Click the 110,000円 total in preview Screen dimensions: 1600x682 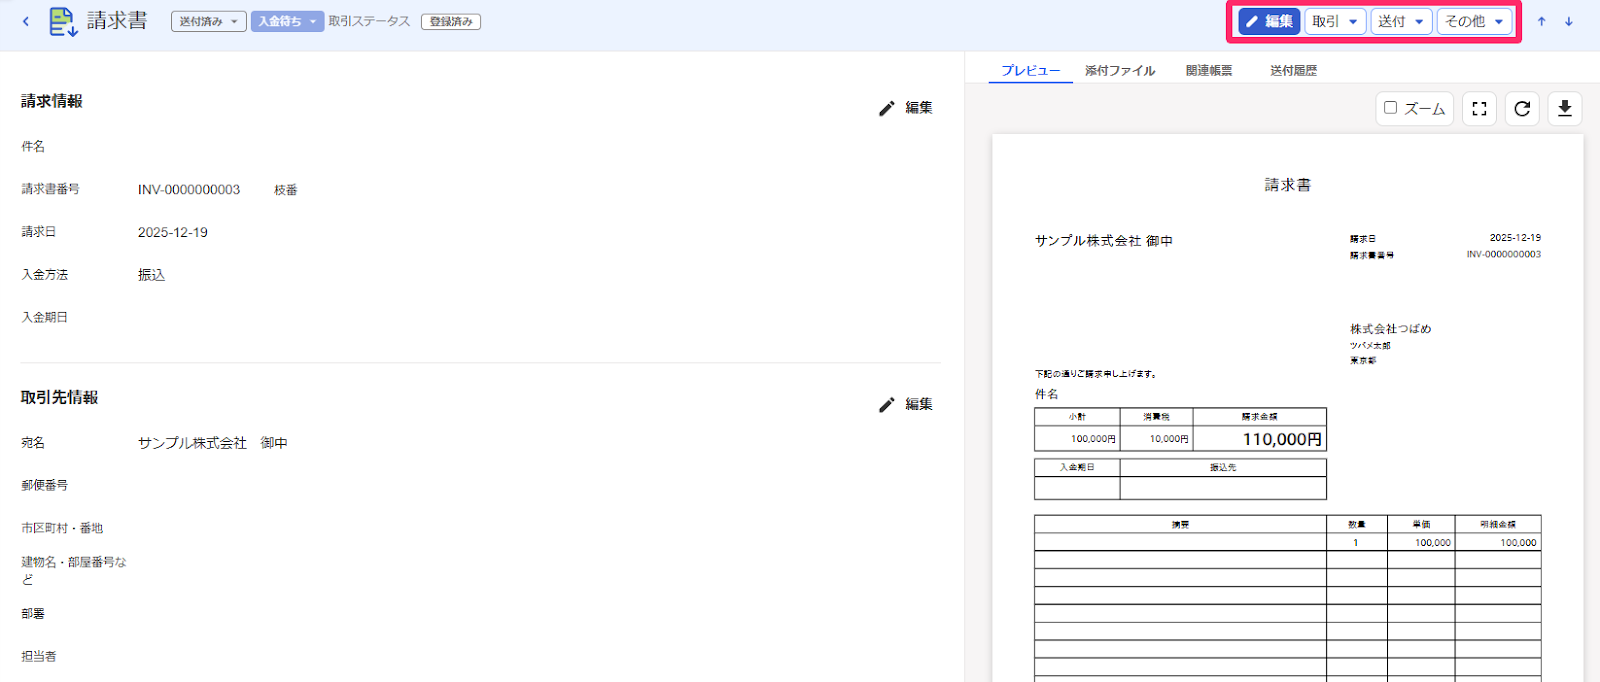(1281, 439)
